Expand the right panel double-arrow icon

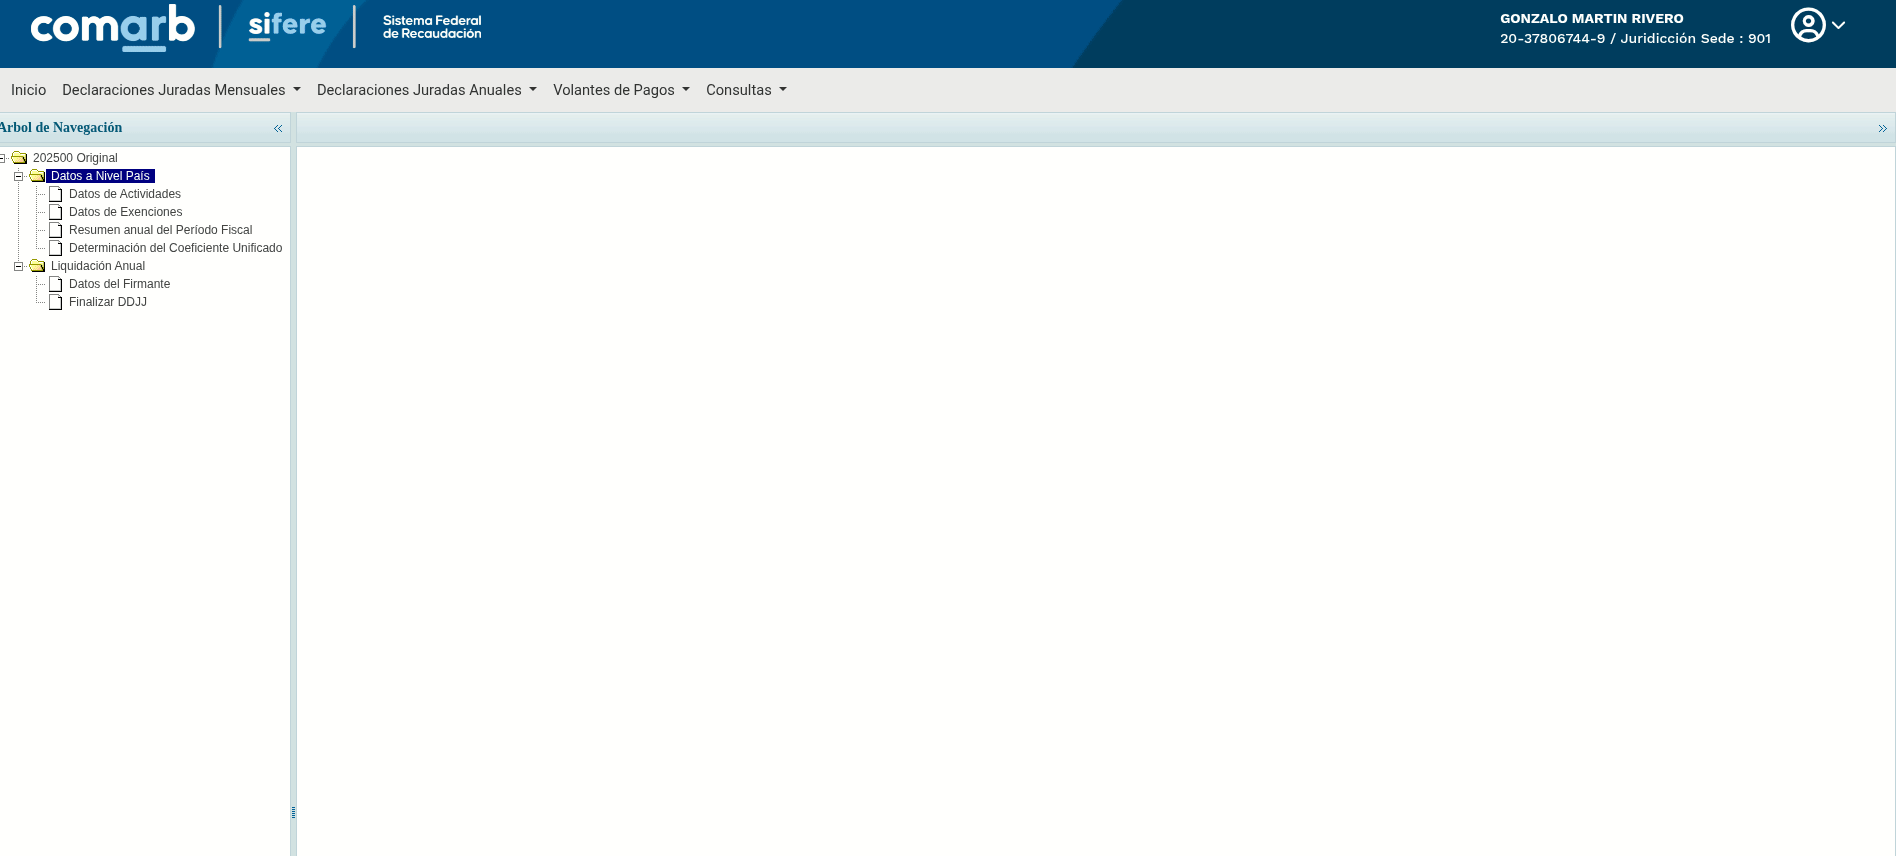pyautogui.click(x=1882, y=128)
